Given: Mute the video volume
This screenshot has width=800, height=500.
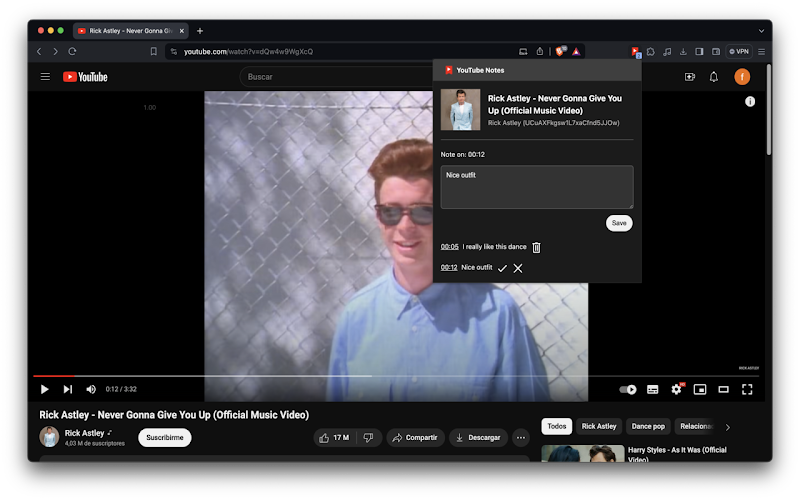Looking at the screenshot, I should pyautogui.click(x=91, y=390).
